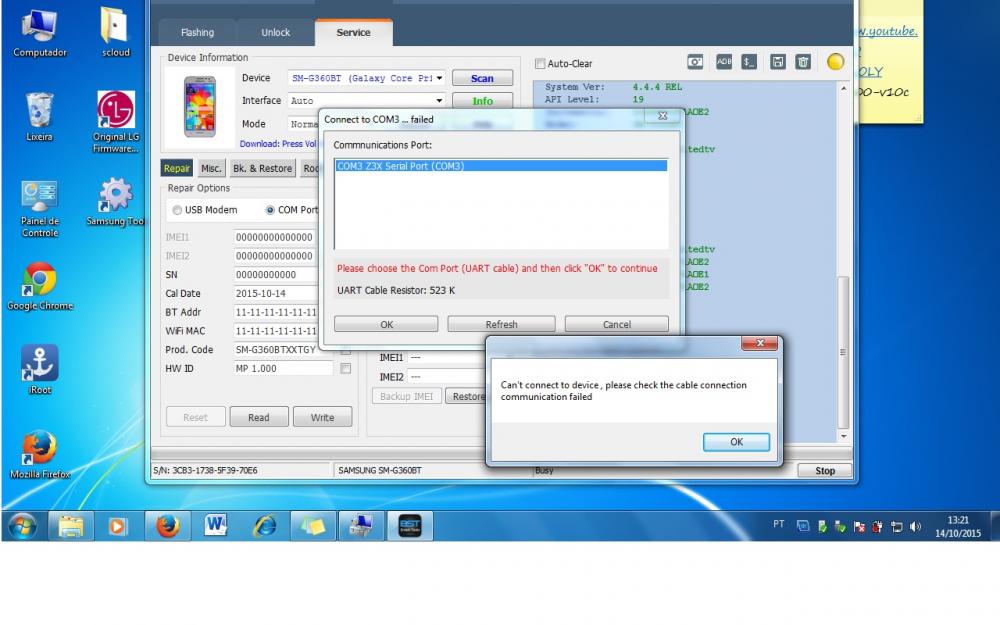Click OK on the connection failed message
The height and width of the screenshot is (625, 1000).
(x=736, y=442)
